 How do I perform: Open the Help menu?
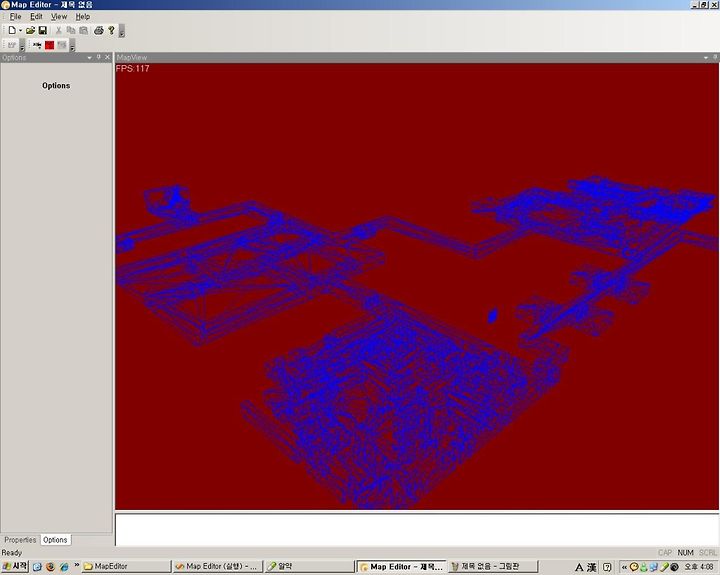point(83,17)
